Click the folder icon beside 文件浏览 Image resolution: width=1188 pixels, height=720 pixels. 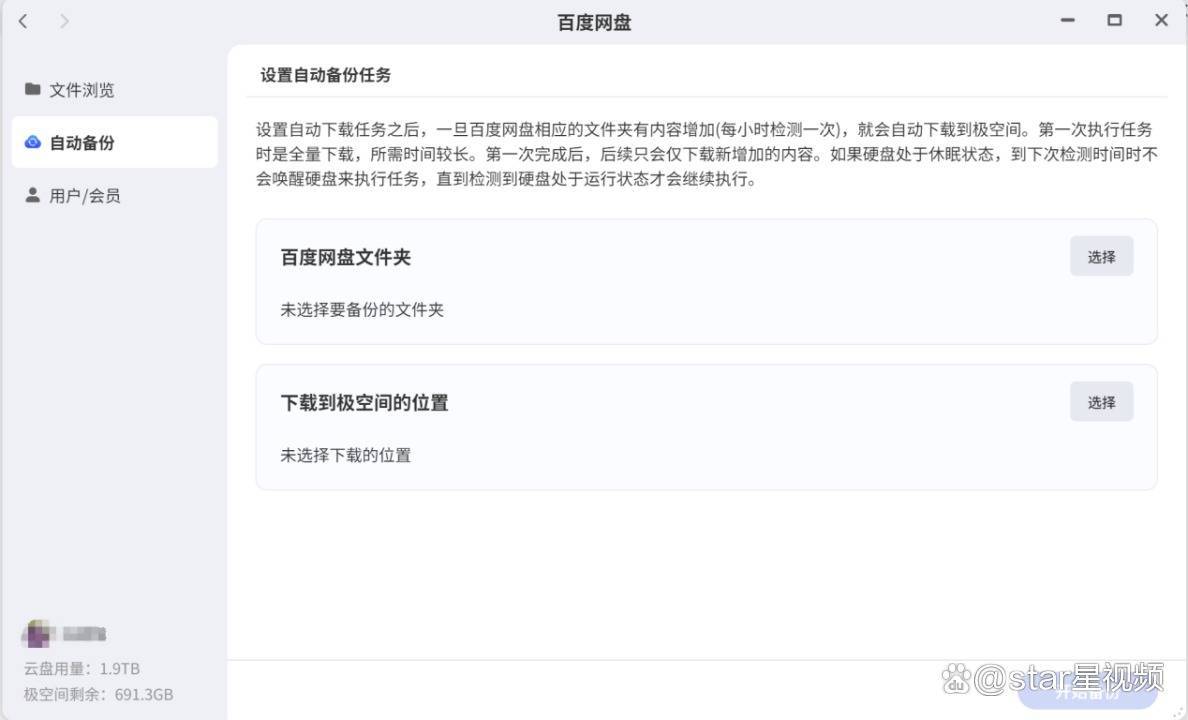coord(33,89)
